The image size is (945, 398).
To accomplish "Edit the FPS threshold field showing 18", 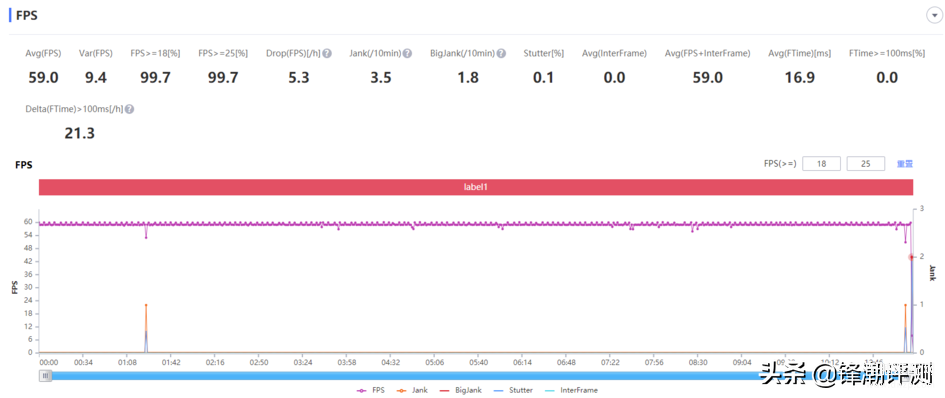I will point(821,163).
